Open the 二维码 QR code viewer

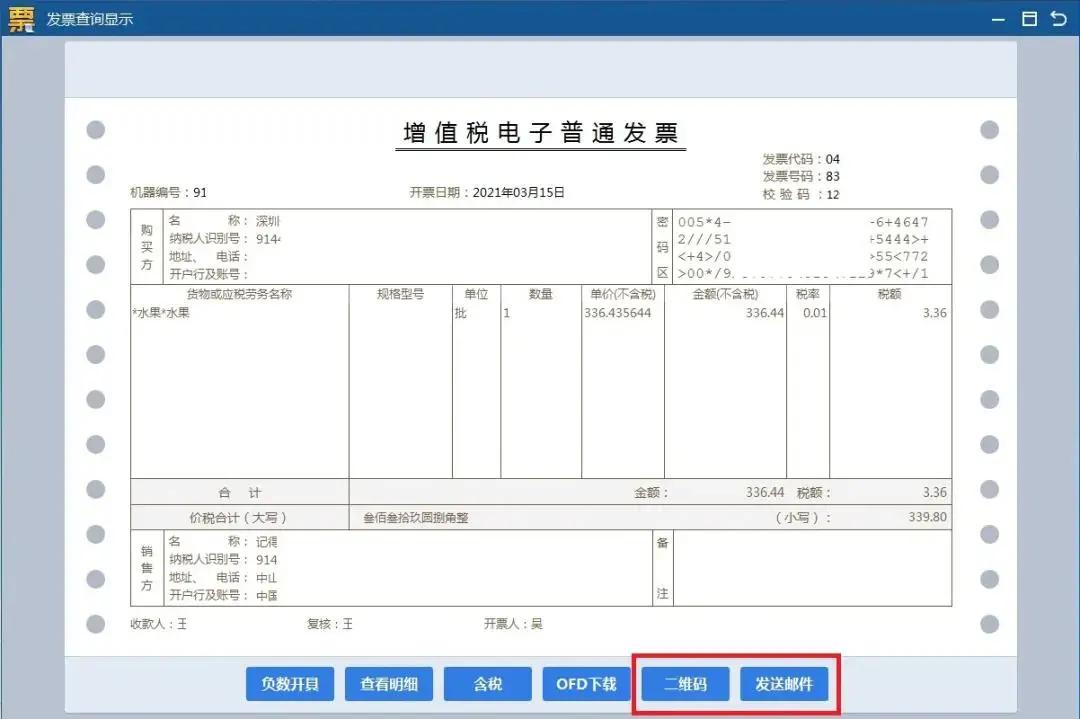tap(684, 684)
